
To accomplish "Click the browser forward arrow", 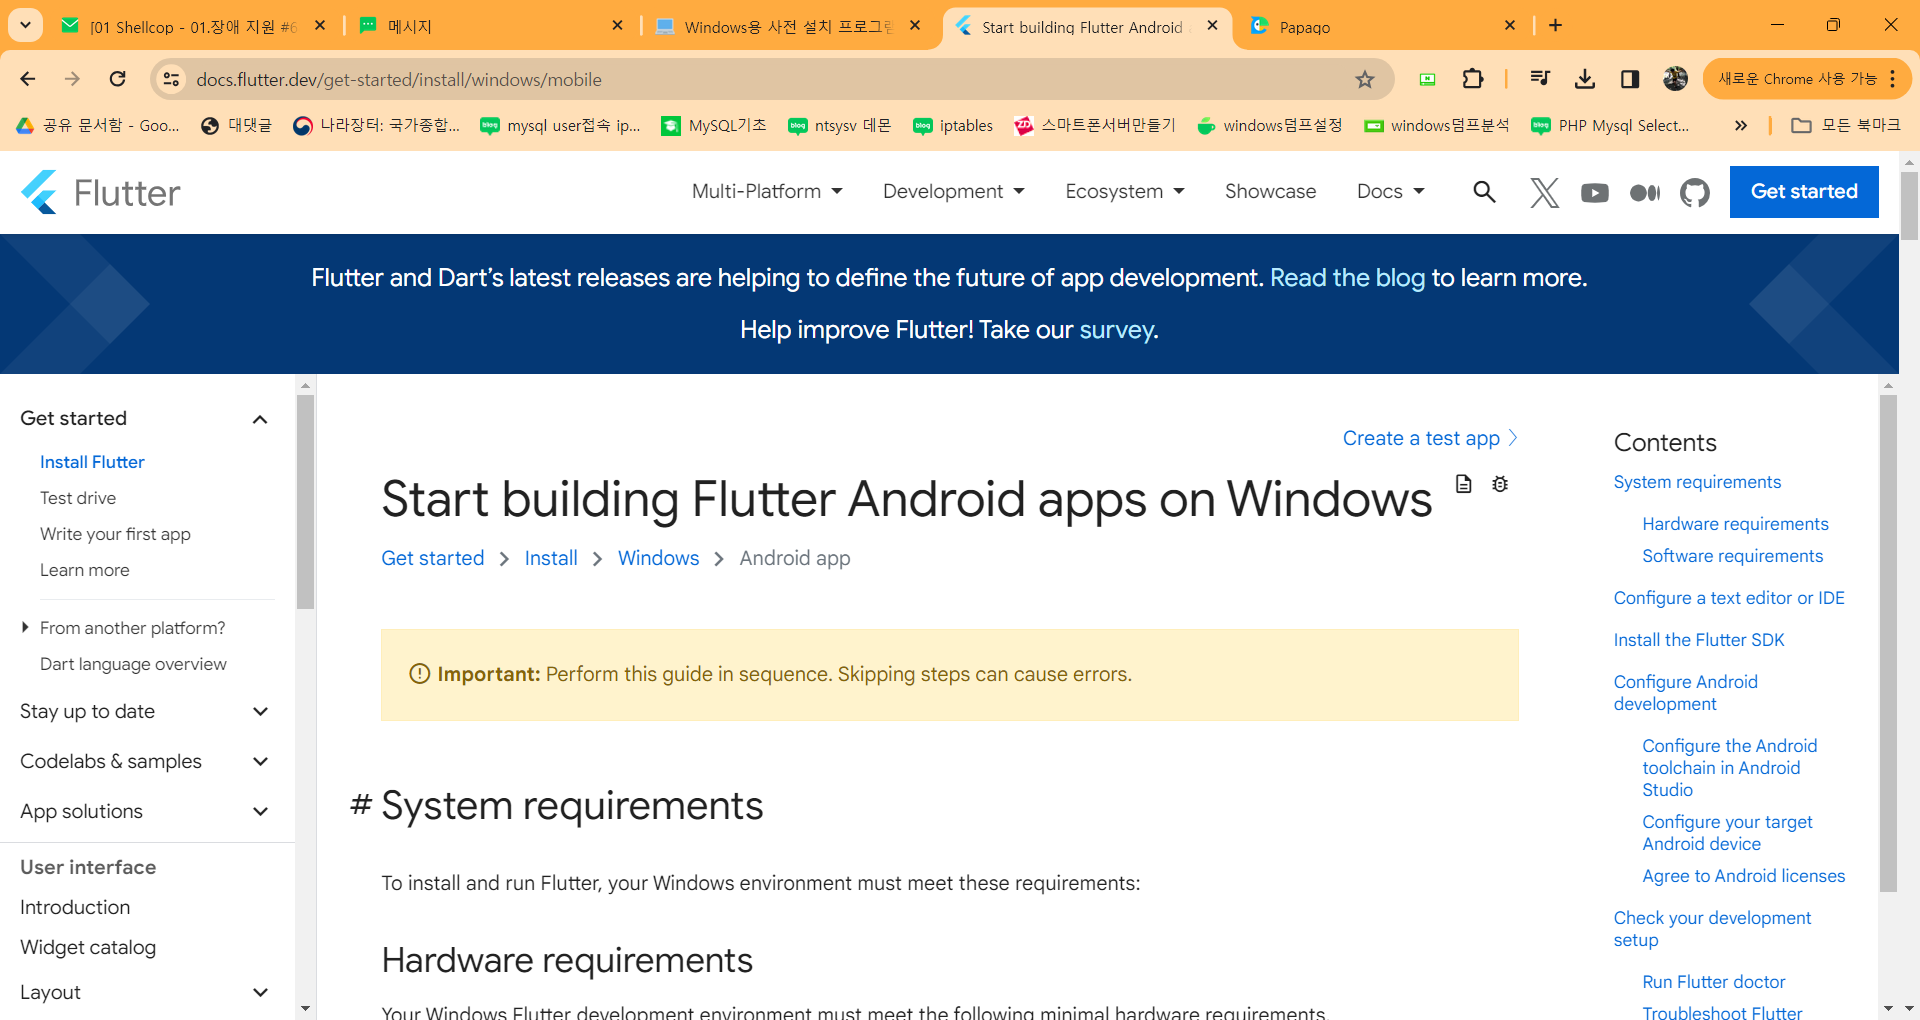I will [72, 79].
